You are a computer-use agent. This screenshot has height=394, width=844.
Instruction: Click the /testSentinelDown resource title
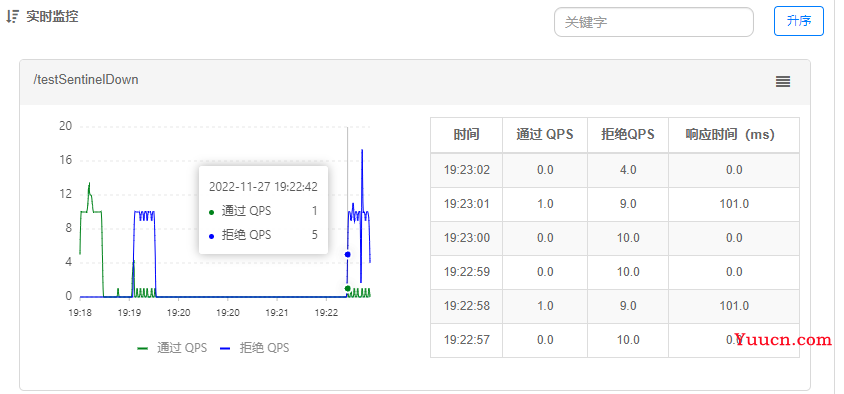click(86, 80)
